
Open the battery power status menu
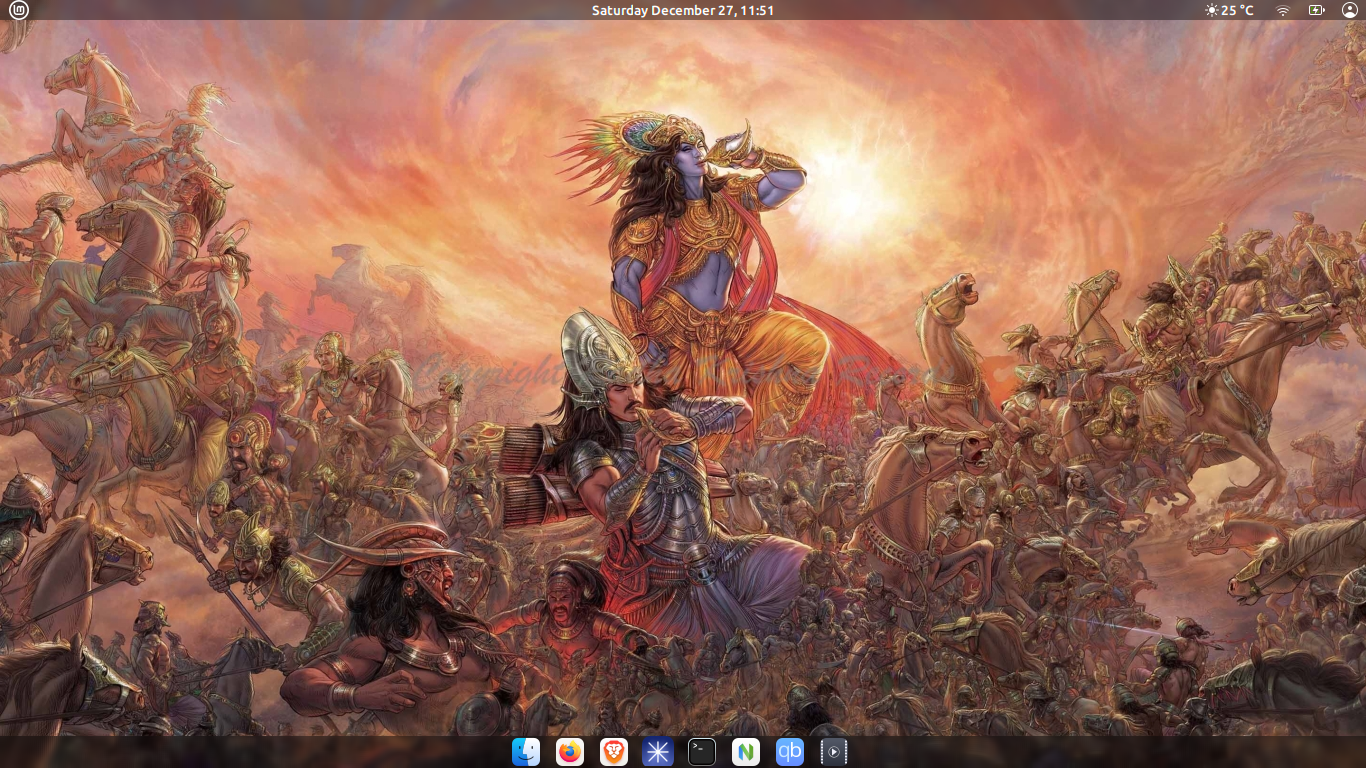[x=1316, y=10]
